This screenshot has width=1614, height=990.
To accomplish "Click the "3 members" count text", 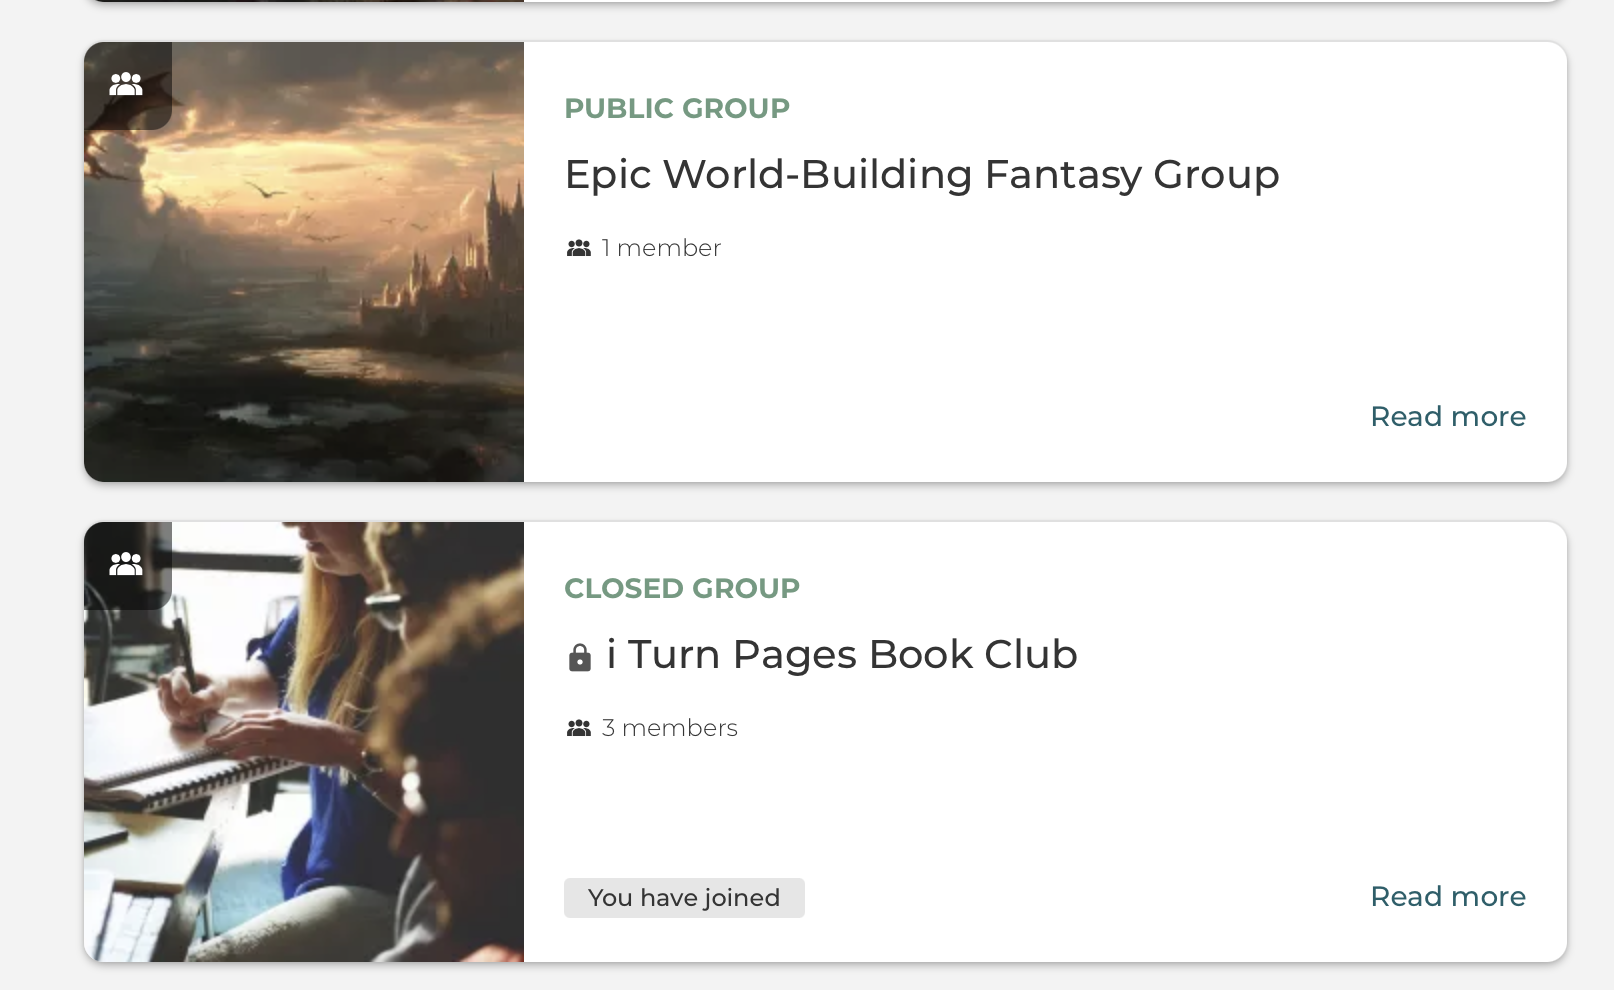I will pyautogui.click(x=670, y=728).
